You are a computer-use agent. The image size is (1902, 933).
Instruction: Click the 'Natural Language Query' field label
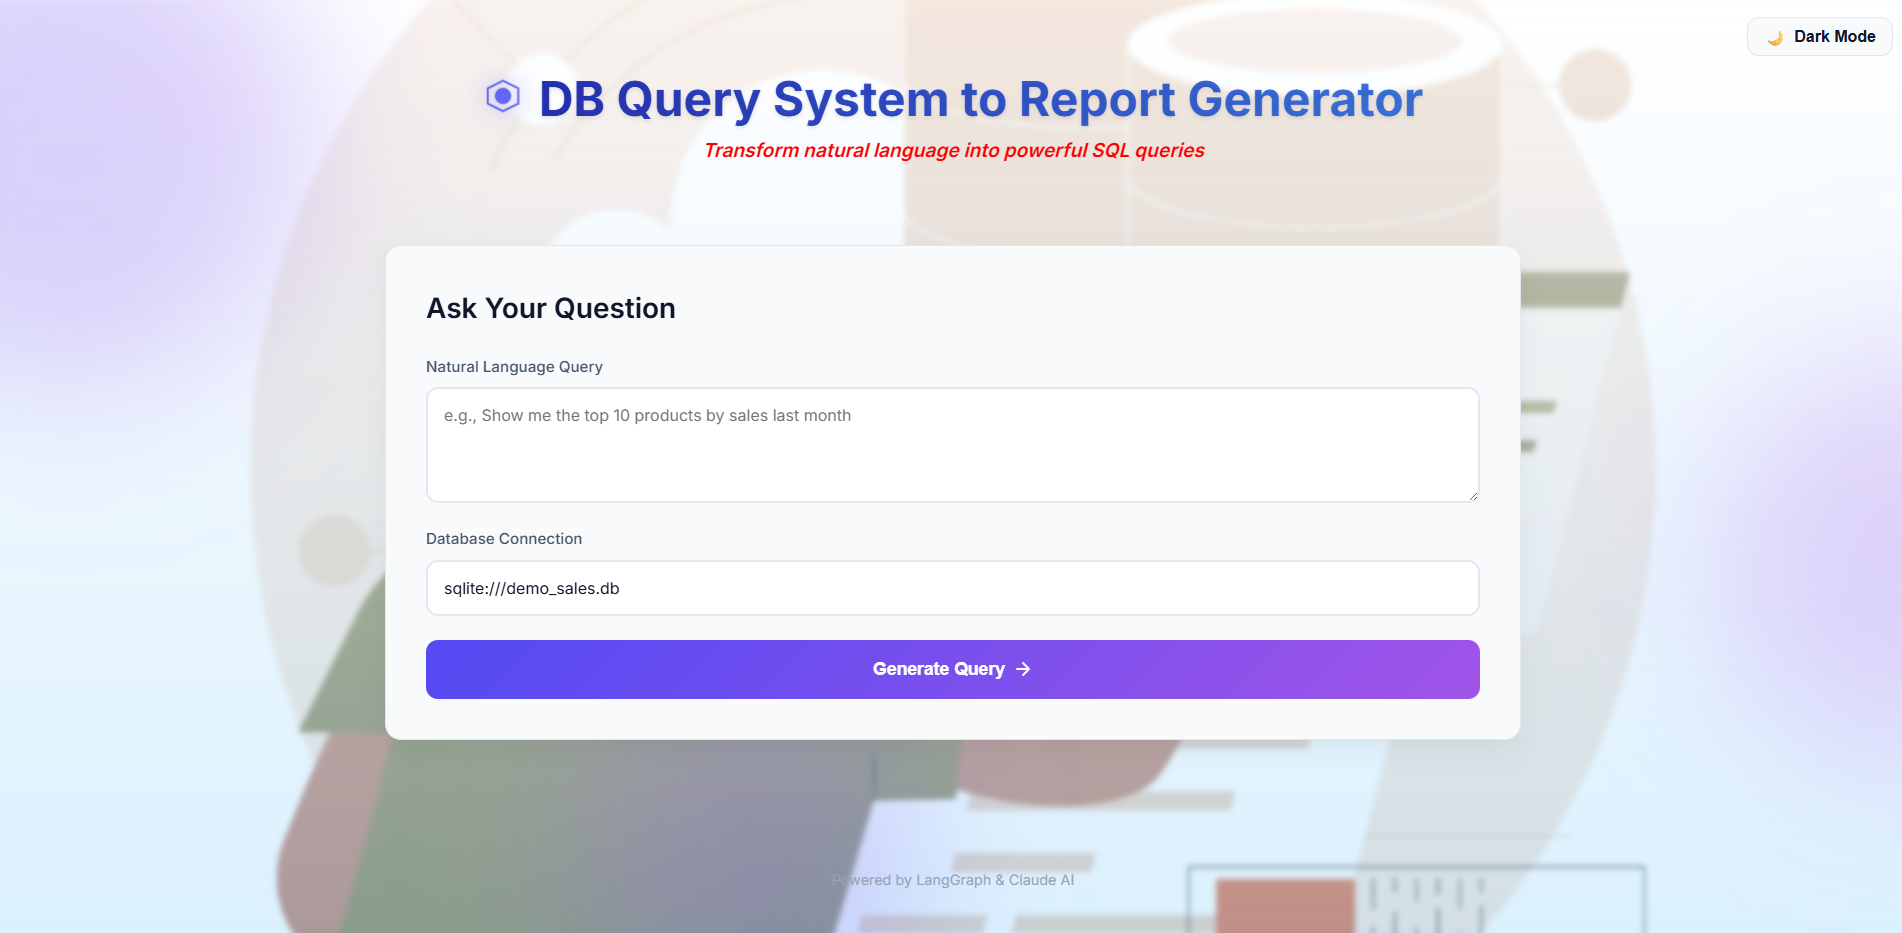pyautogui.click(x=514, y=367)
